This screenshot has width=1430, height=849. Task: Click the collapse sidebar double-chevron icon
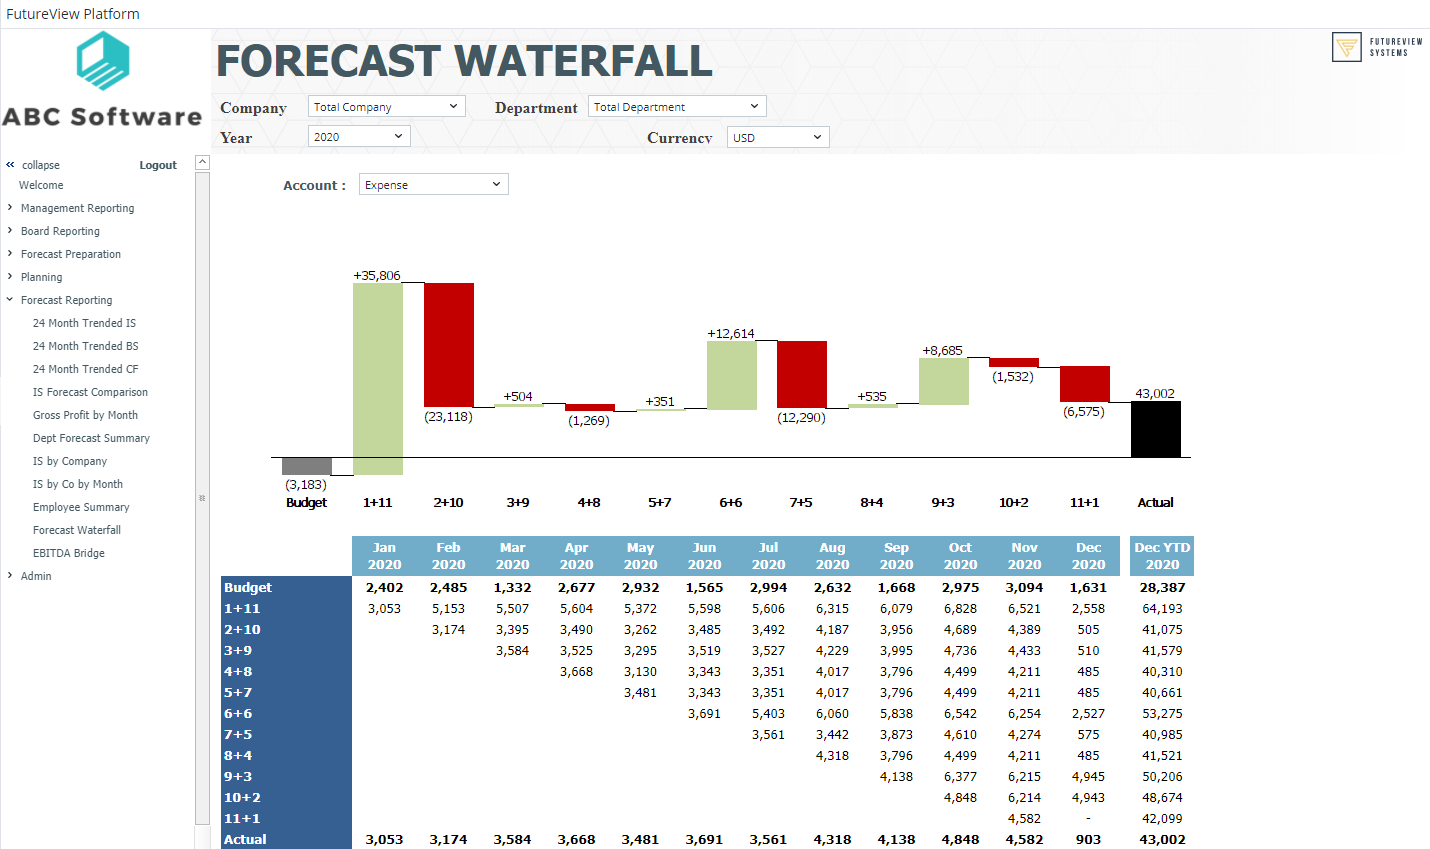[12, 164]
